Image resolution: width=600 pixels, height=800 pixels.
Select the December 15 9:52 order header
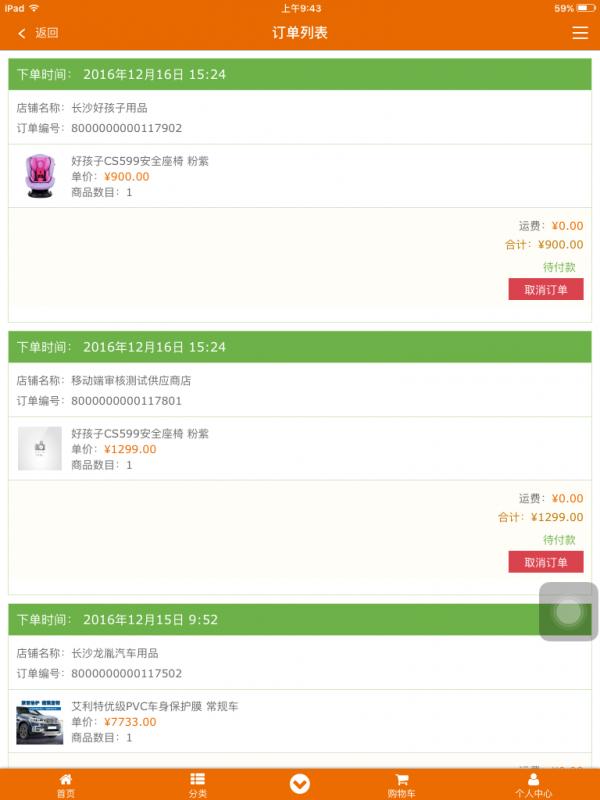[x=300, y=620]
